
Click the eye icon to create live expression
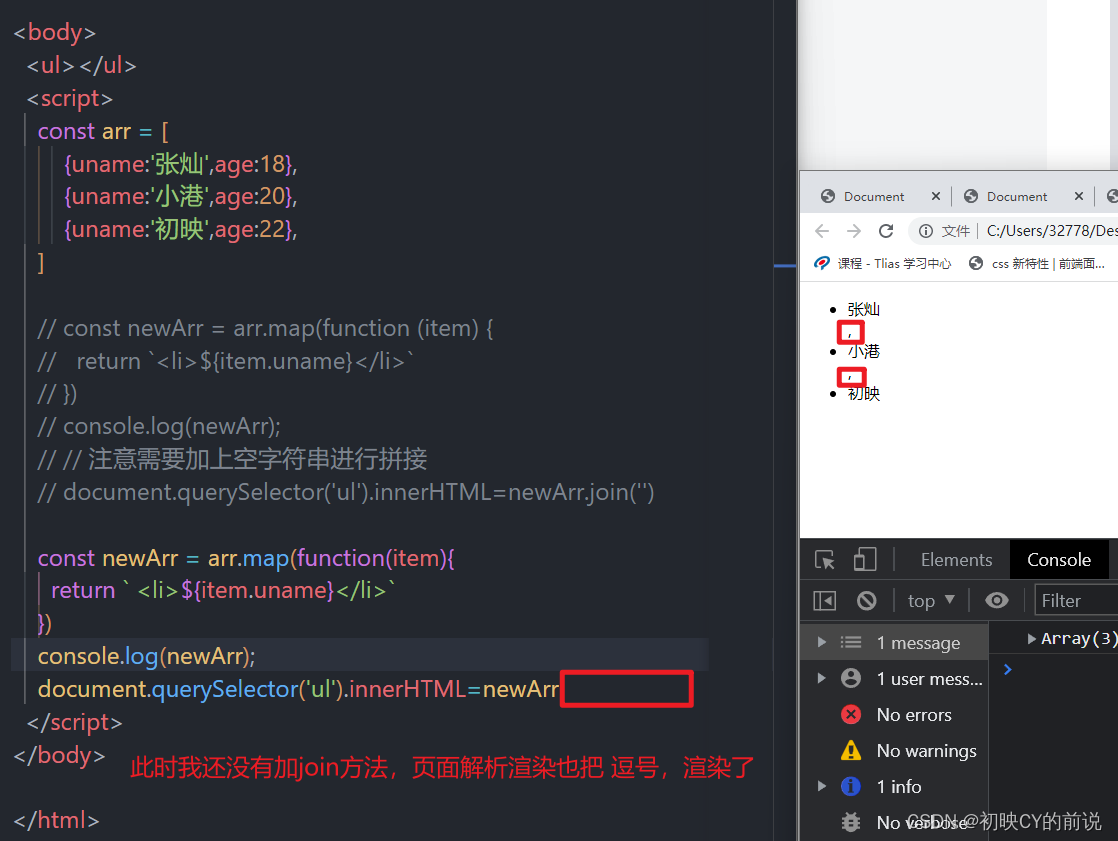996,600
